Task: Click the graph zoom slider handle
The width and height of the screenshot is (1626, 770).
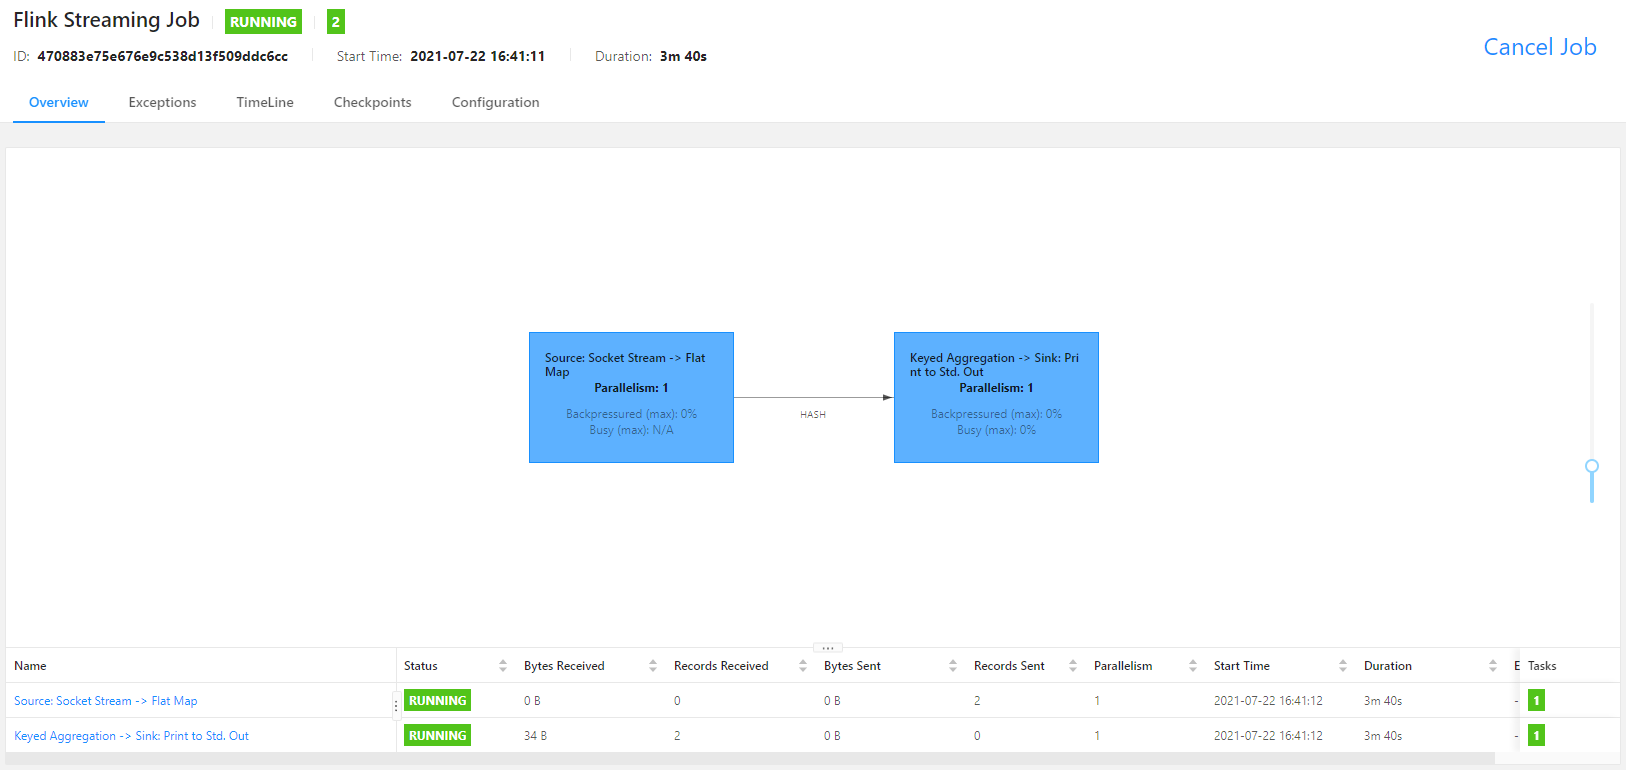Action: click(x=1592, y=466)
